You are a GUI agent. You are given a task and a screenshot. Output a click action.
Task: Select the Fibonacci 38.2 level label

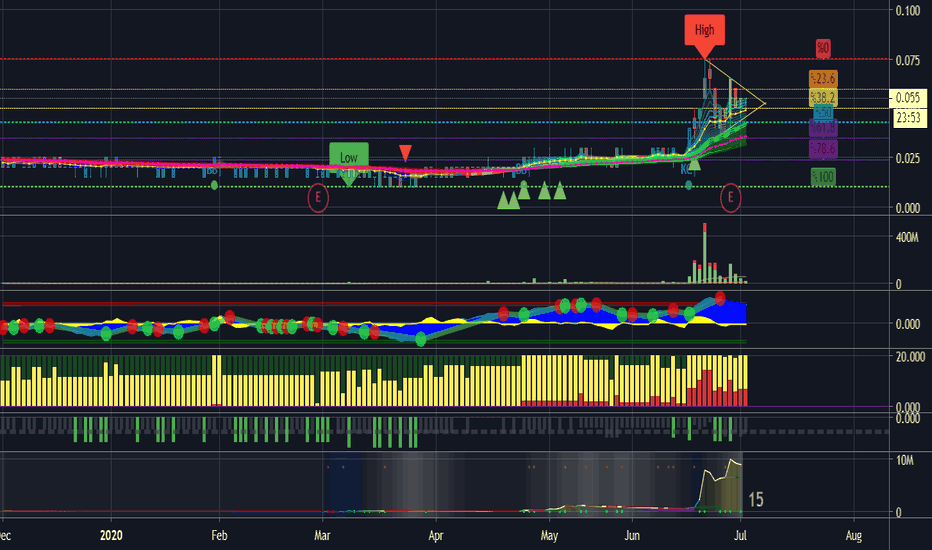823,97
